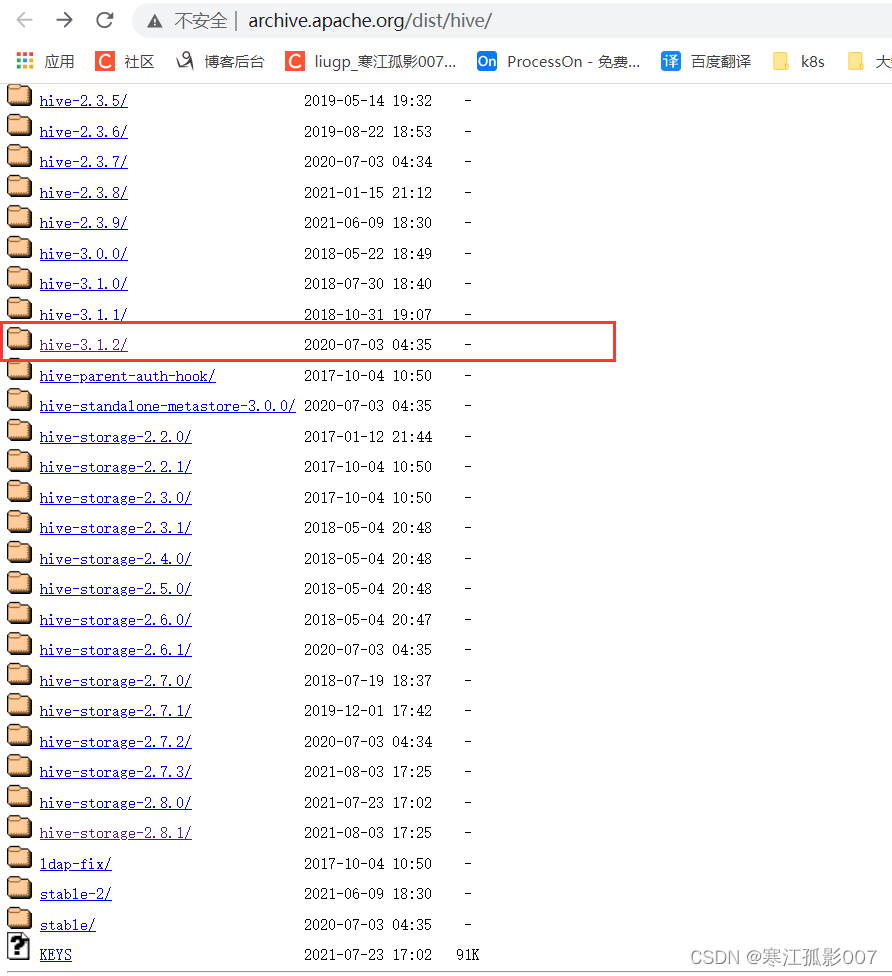Viewport: 892px width, 976px height.
Task: Open the 社区 bookmark
Action: [124, 61]
